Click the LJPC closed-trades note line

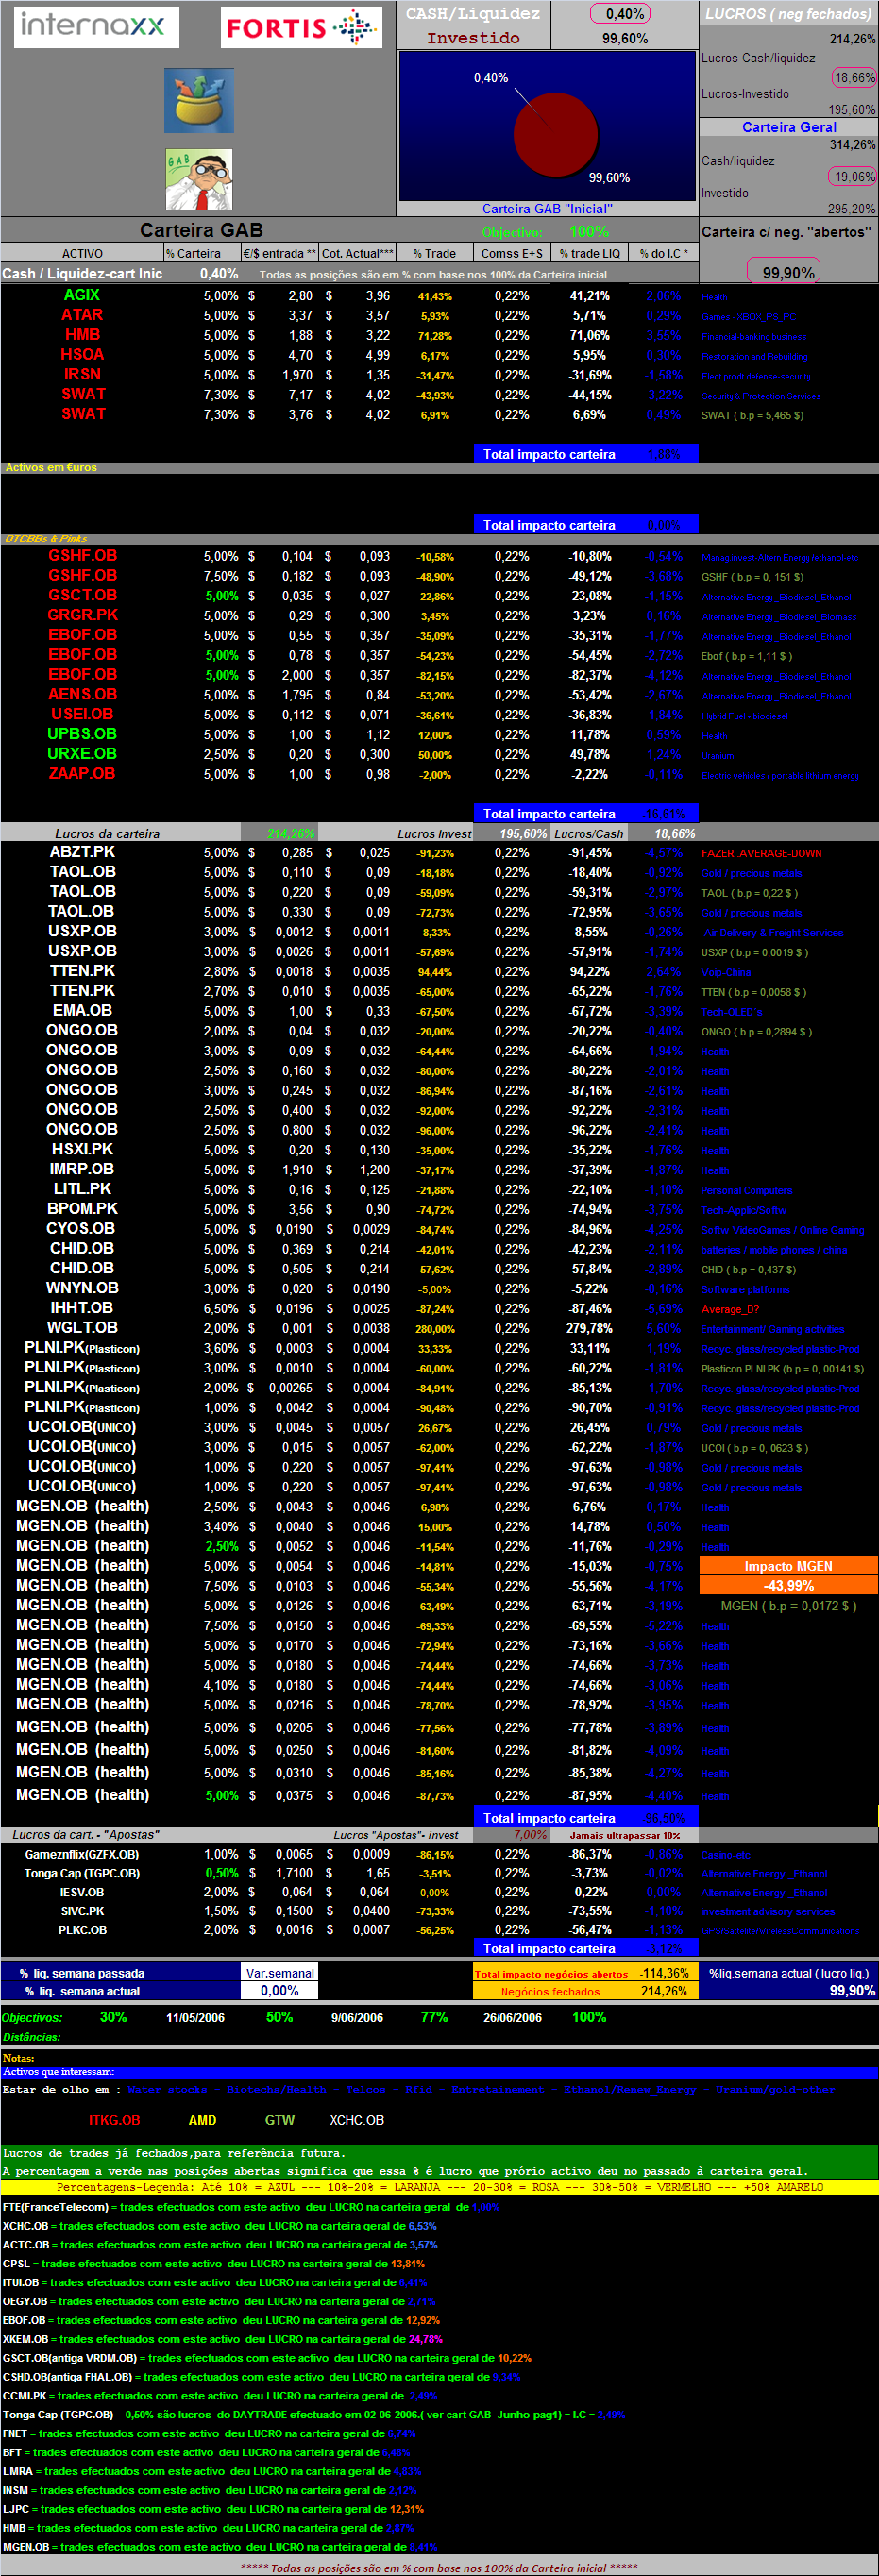213,2508
